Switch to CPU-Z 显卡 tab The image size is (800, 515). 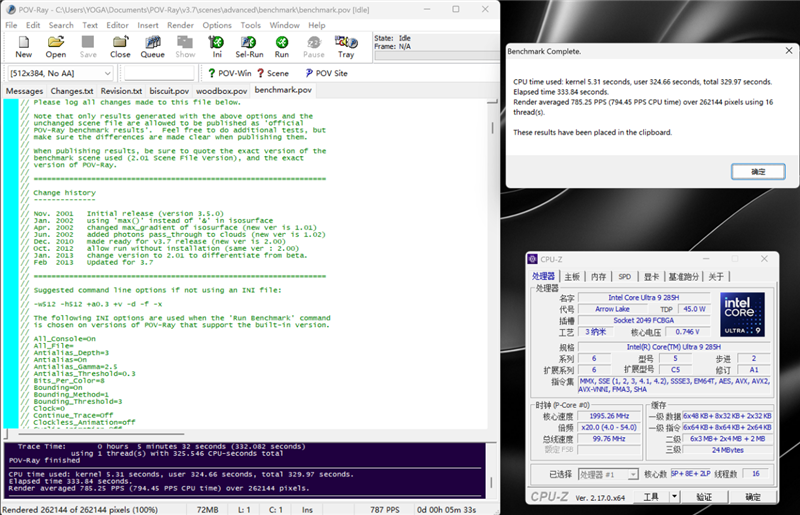651,277
